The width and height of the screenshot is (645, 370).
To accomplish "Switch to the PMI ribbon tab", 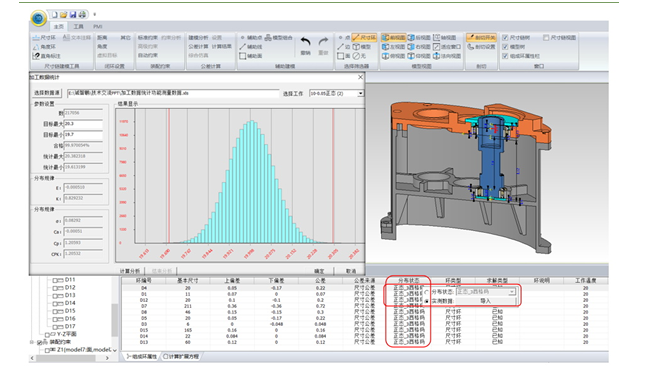I will click(97, 26).
